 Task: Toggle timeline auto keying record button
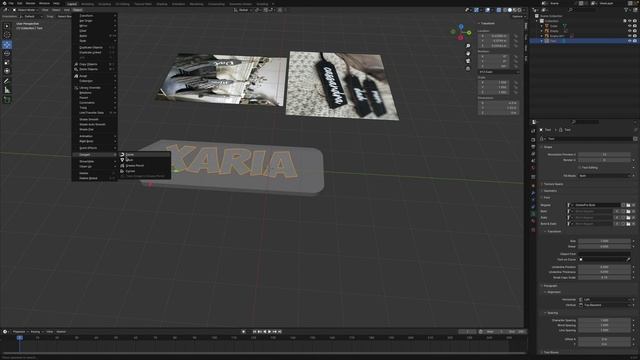click(x=244, y=332)
